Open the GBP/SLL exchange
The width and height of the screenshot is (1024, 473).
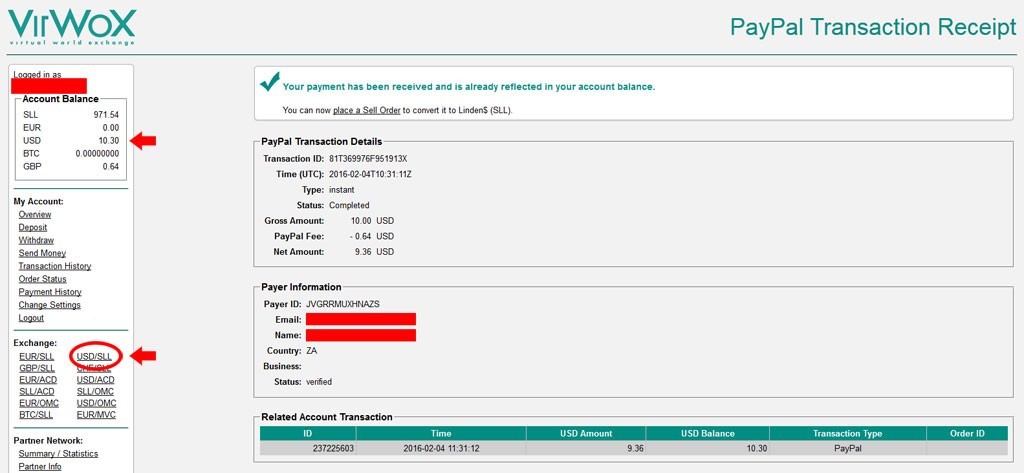37,368
